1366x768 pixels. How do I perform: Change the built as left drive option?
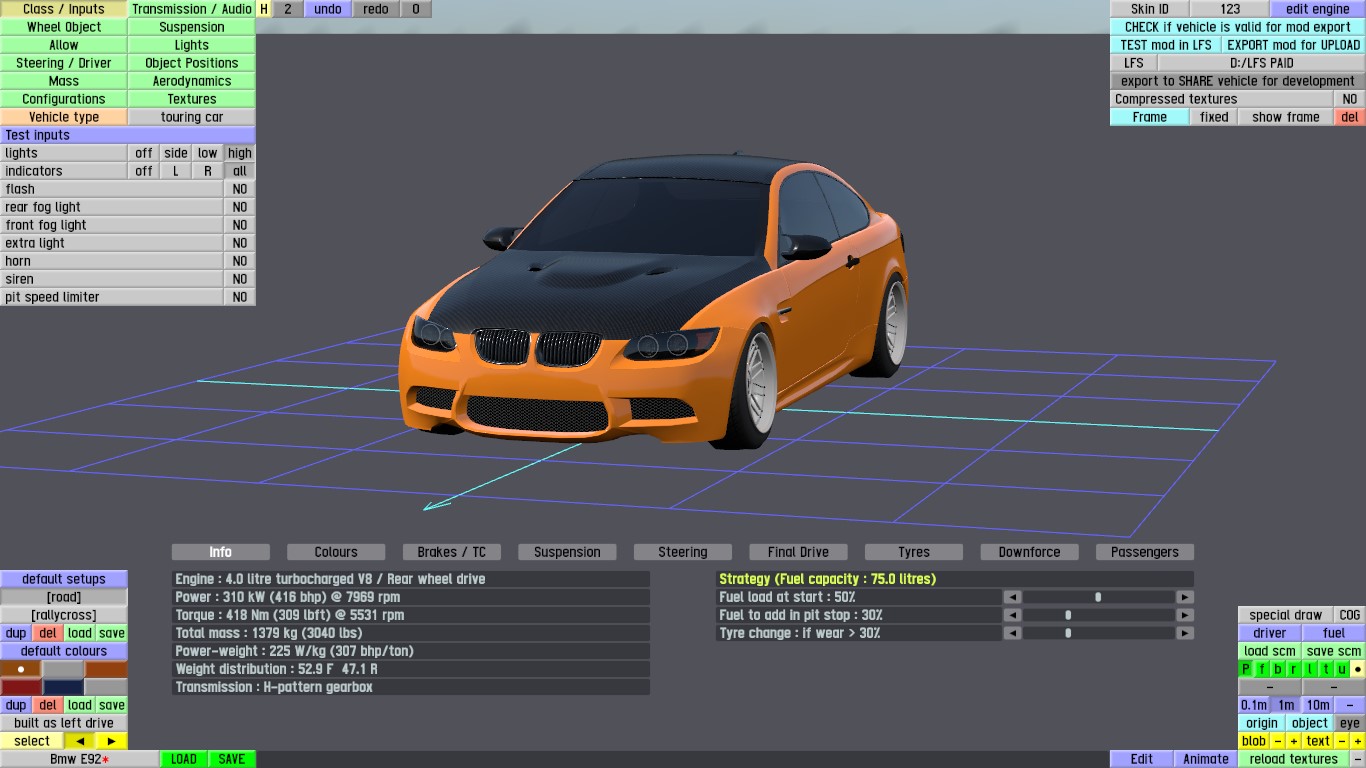tap(64, 723)
